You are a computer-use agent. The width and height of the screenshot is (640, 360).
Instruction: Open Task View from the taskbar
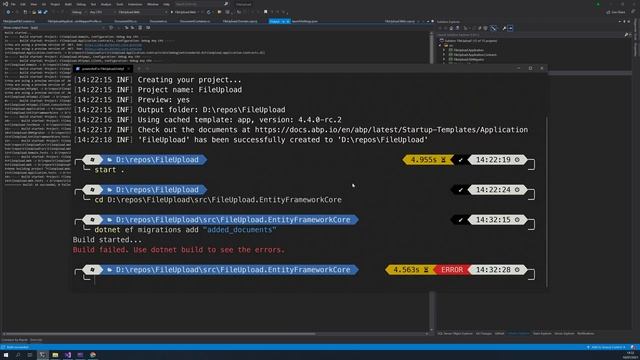click(x=30, y=355)
